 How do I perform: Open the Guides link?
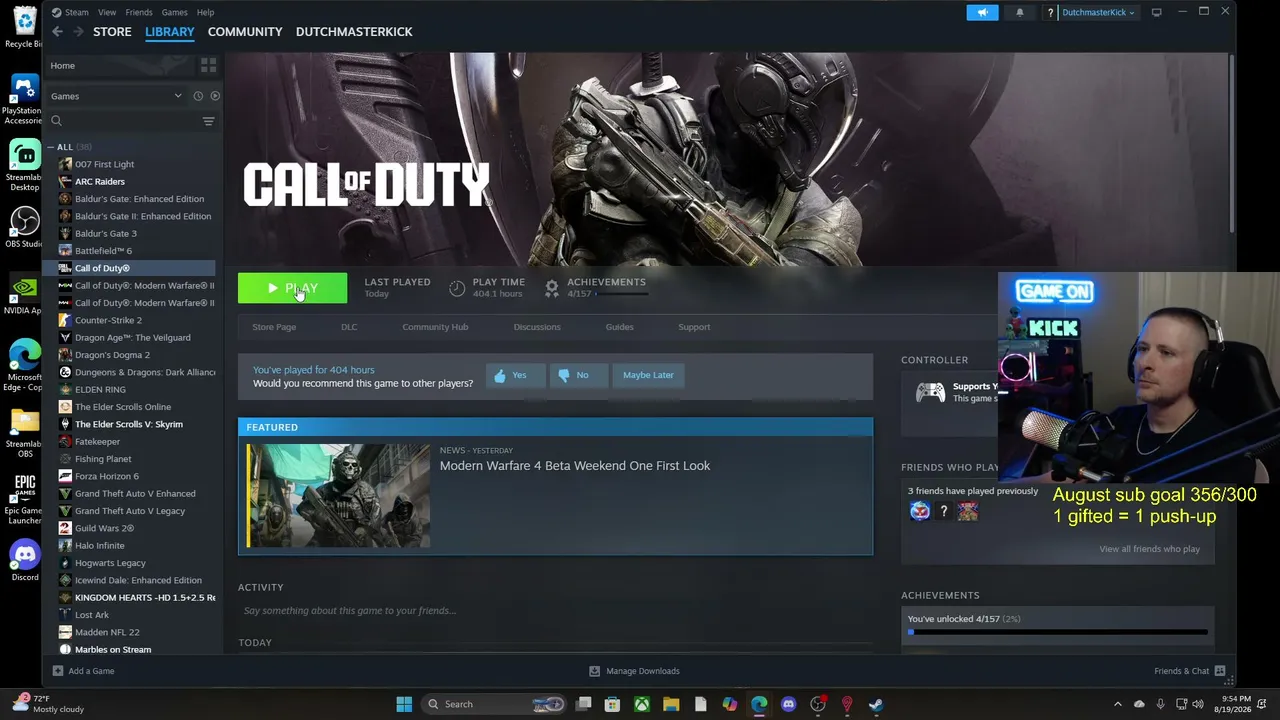point(619,327)
